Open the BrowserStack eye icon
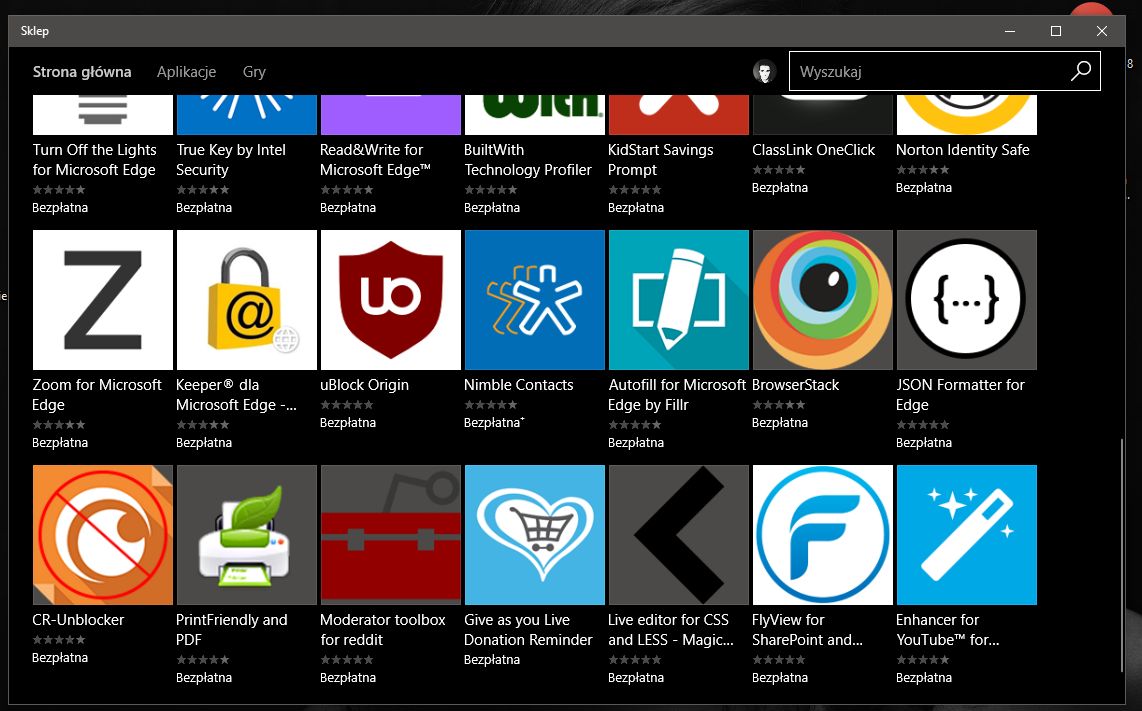Screen dimensions: 1142x711 [823, 299]
